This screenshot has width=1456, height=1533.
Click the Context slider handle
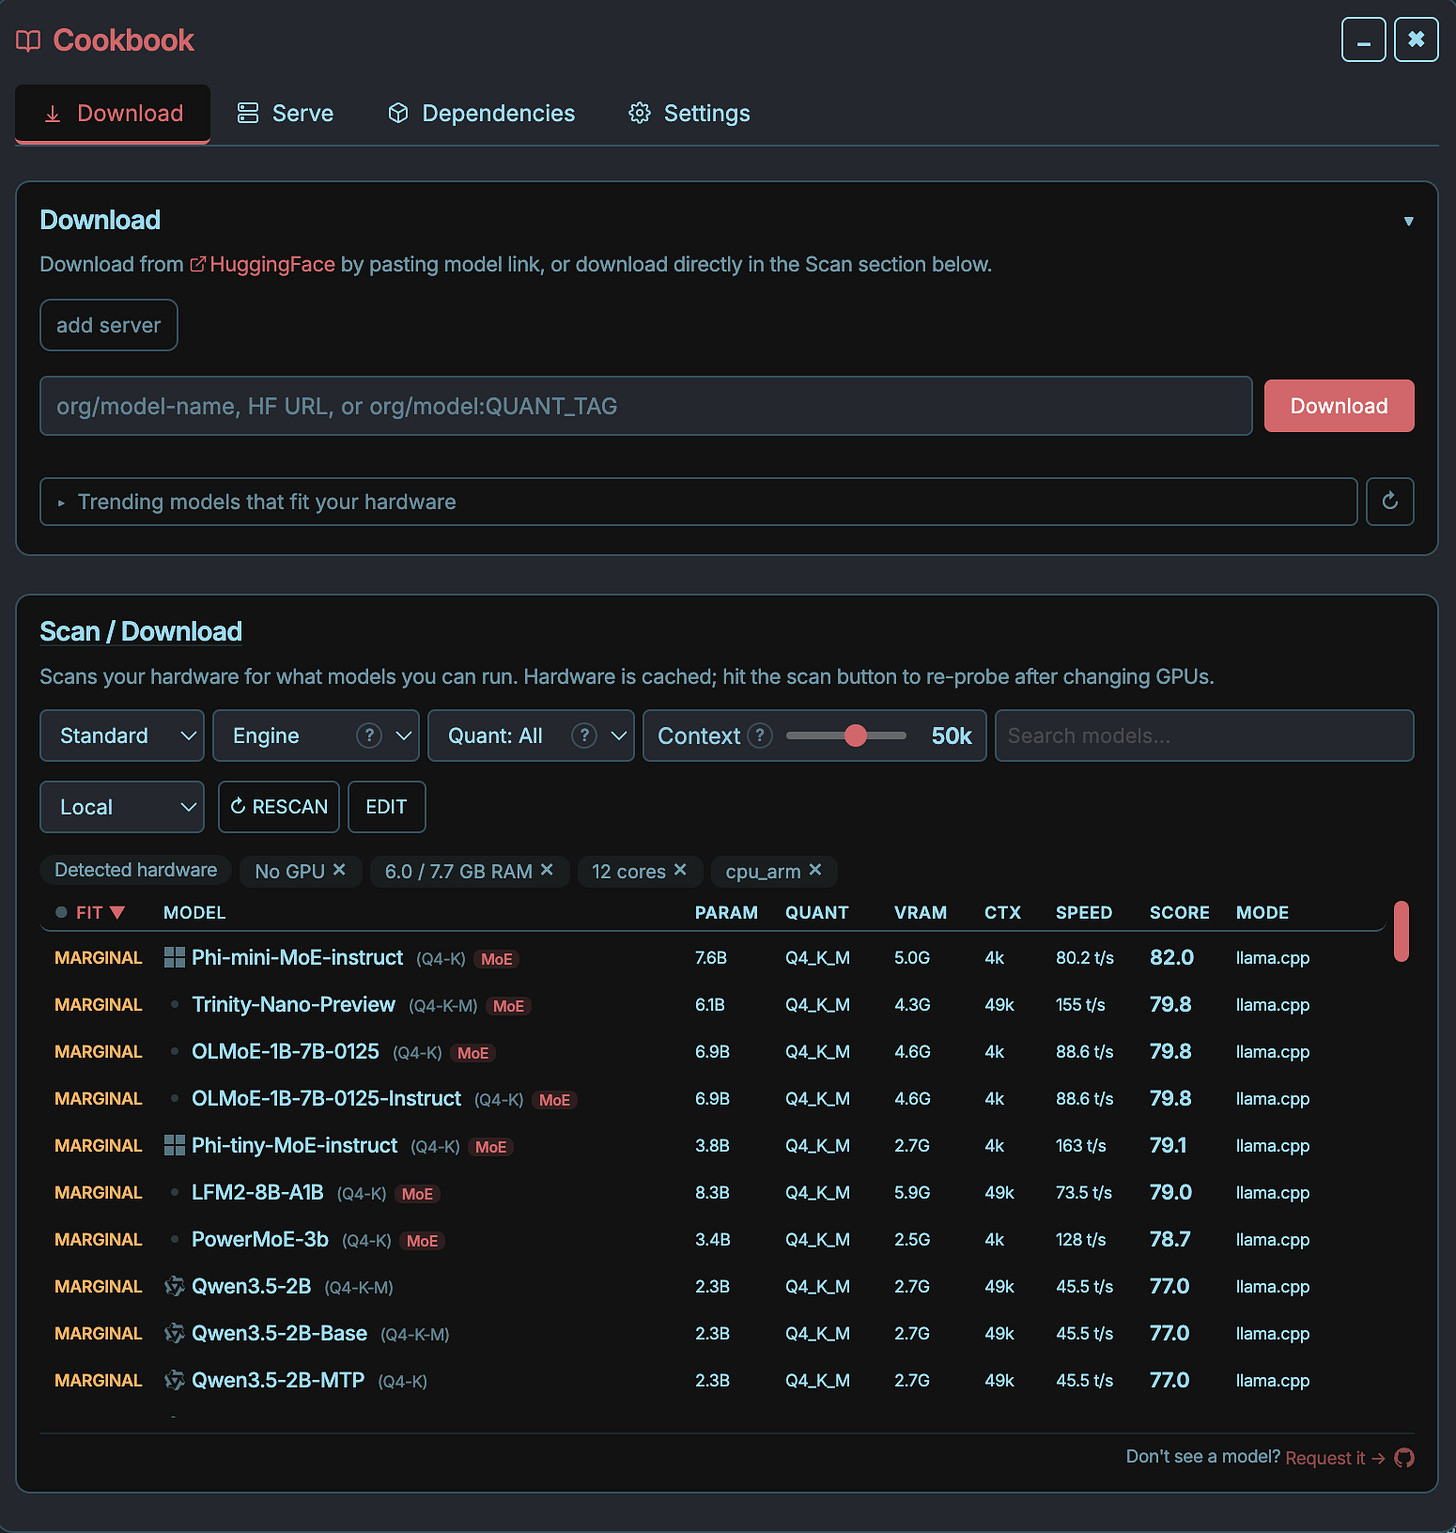[x=855, y=736]
